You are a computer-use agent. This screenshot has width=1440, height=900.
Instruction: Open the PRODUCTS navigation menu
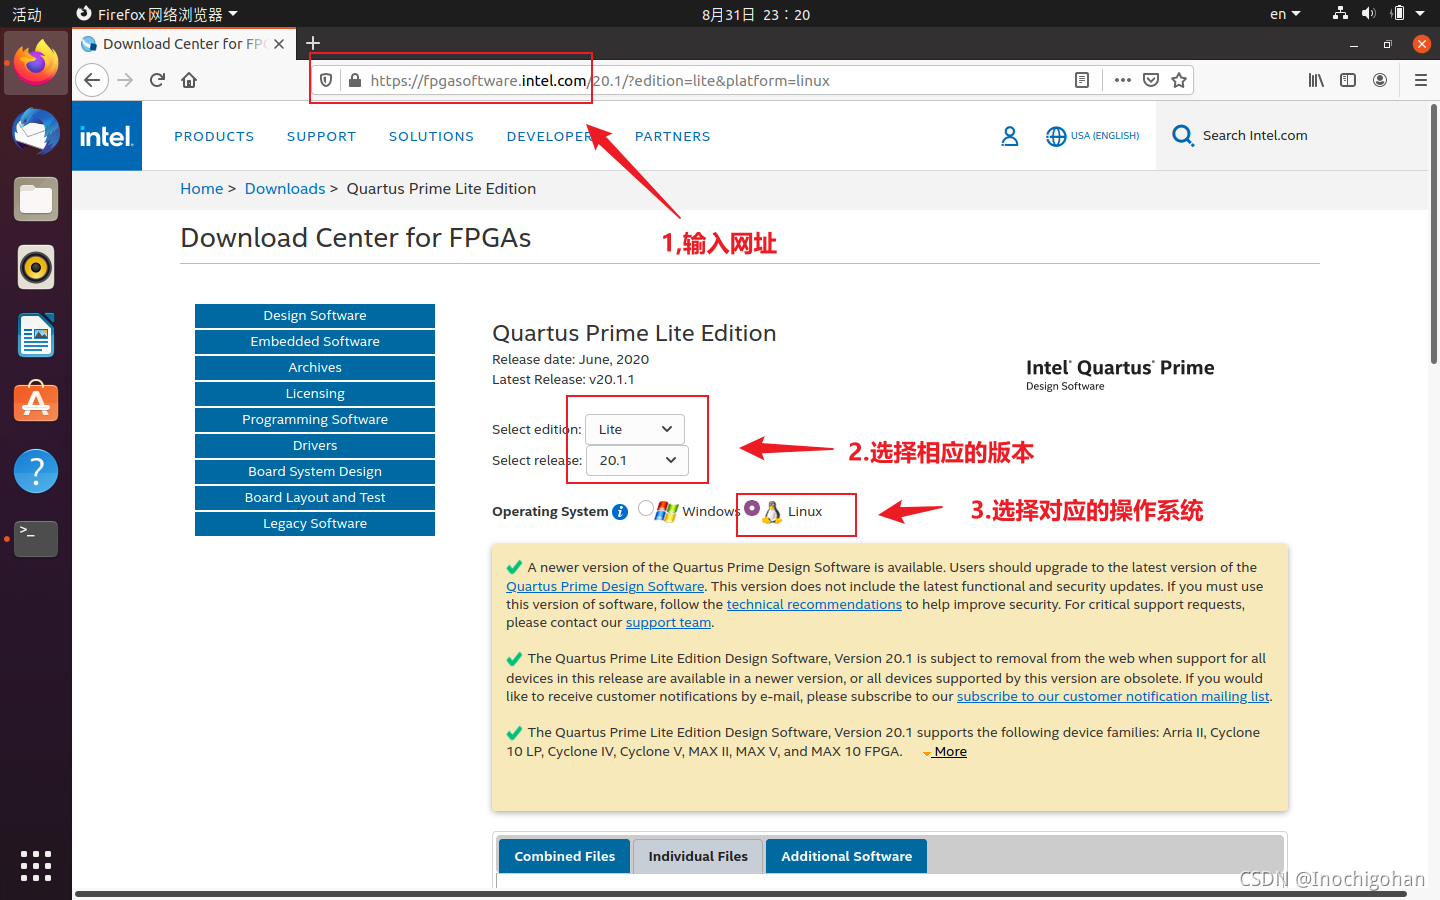coord(214,136)
